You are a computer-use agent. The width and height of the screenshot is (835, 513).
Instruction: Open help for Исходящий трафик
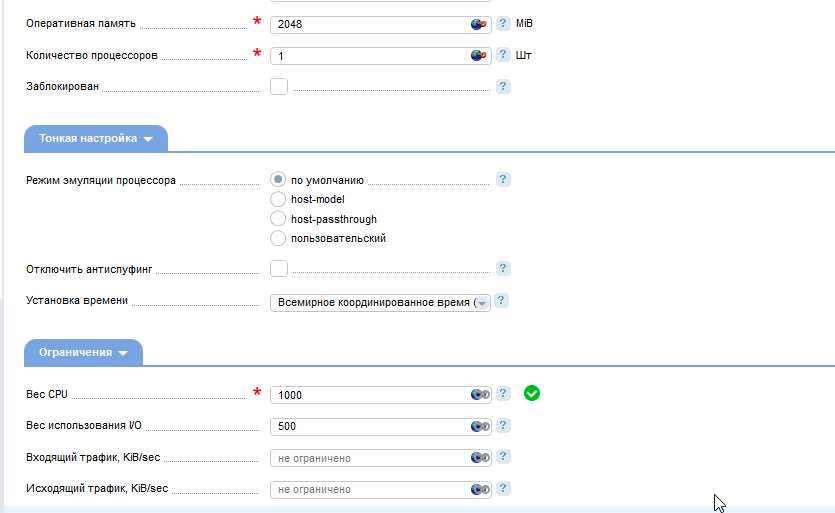click(x=503, y=488)
